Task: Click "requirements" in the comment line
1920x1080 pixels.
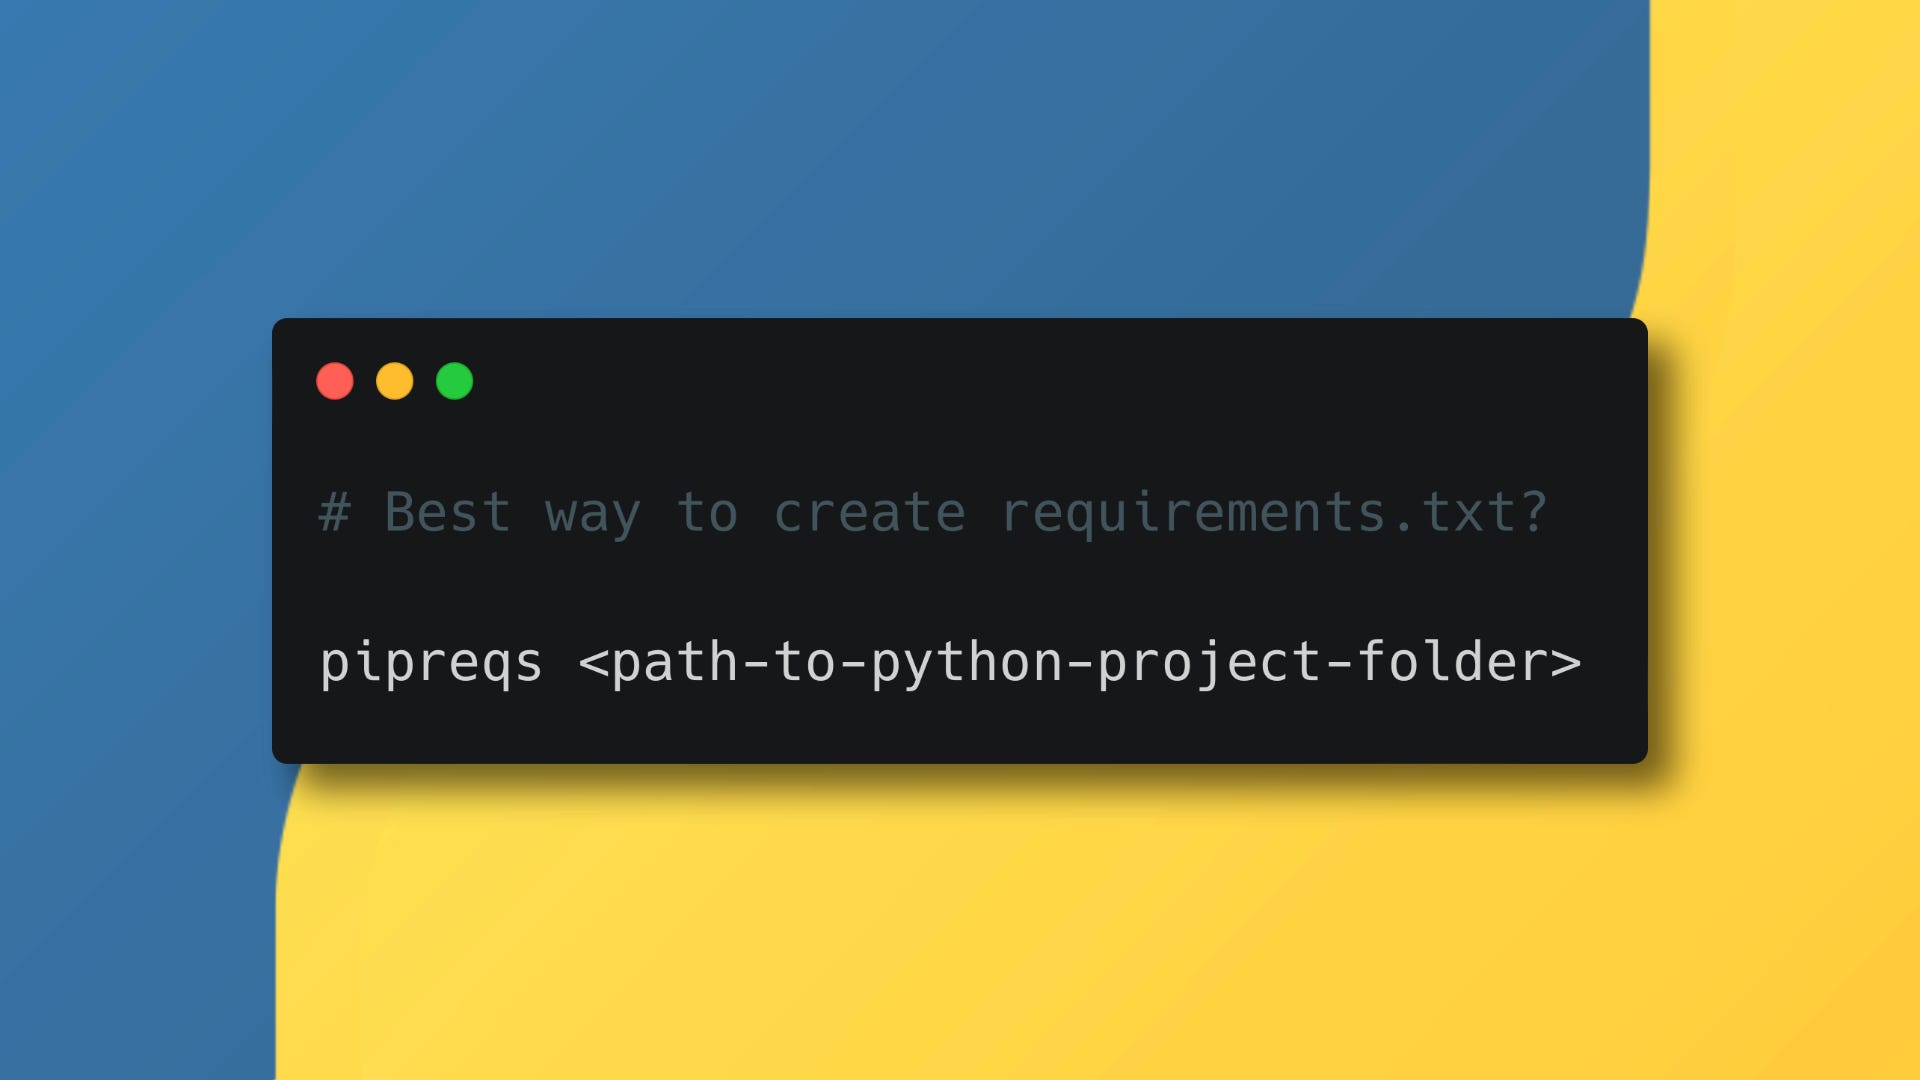Action: click(x=1193, y=512)
